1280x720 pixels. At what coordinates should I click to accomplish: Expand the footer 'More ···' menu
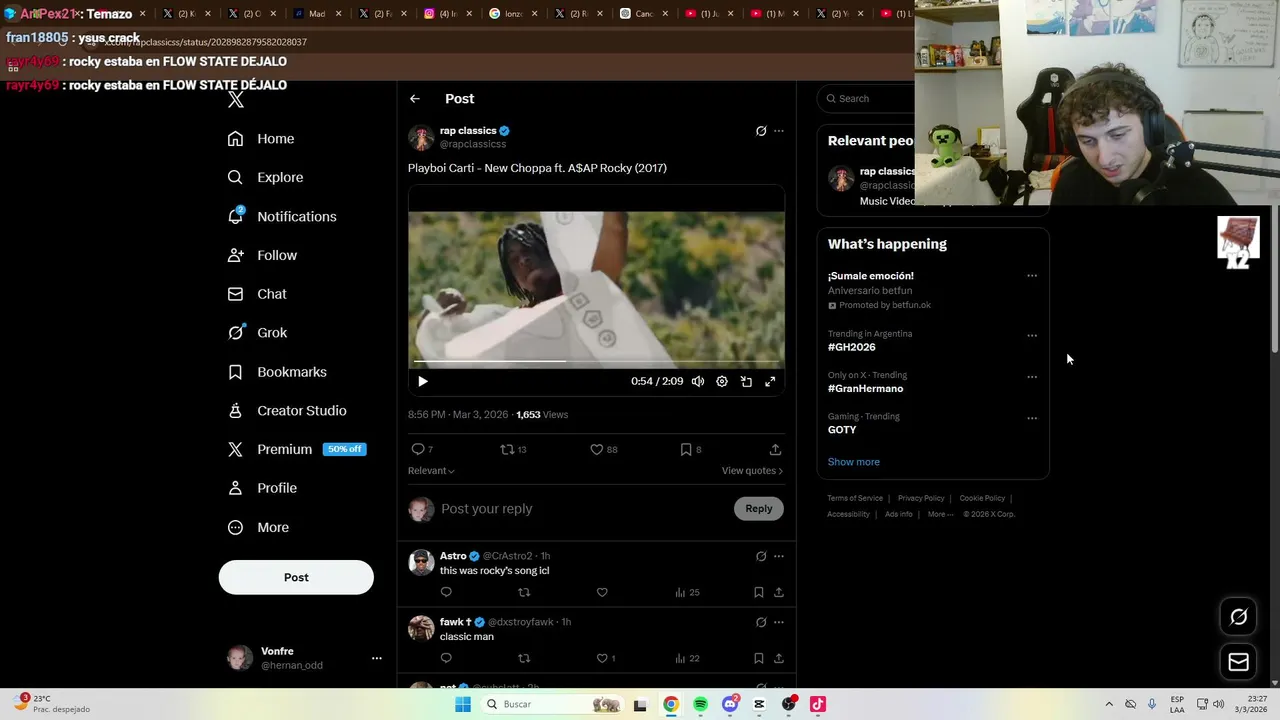941,514
